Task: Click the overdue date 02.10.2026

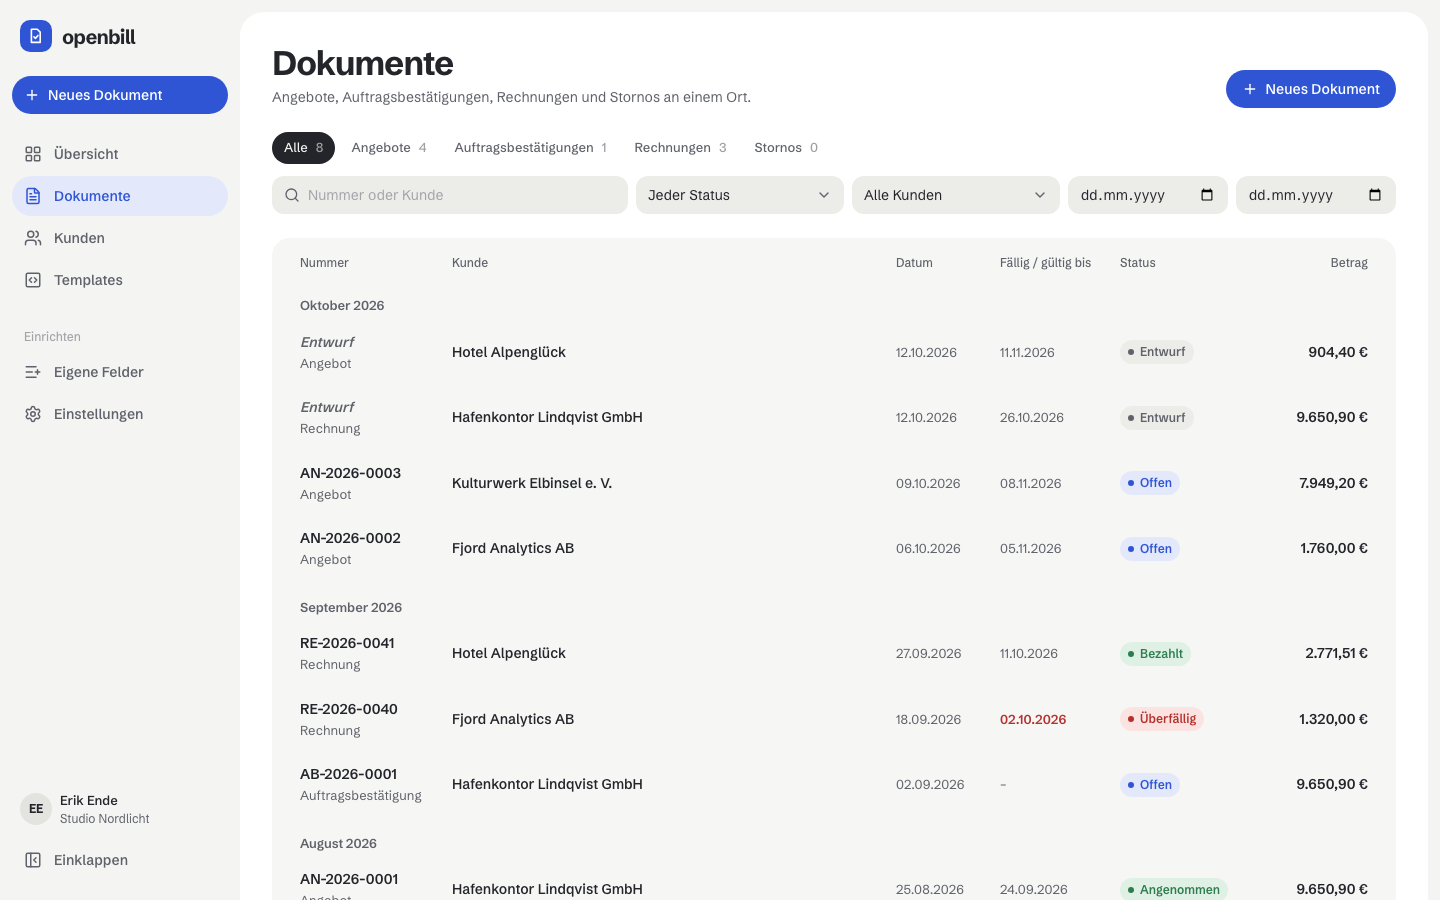Action: [1033, 719]
